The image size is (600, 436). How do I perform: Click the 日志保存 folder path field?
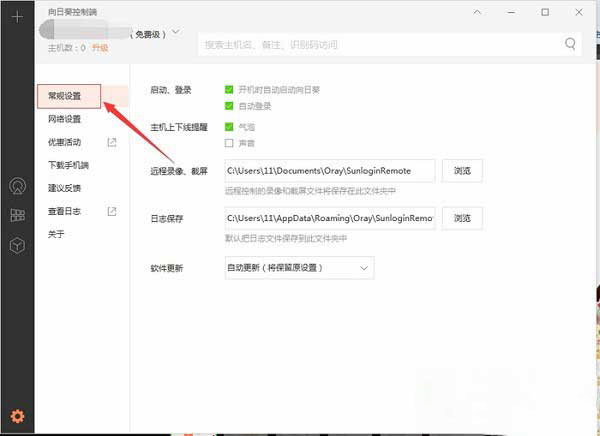click(x=330, y=218)
